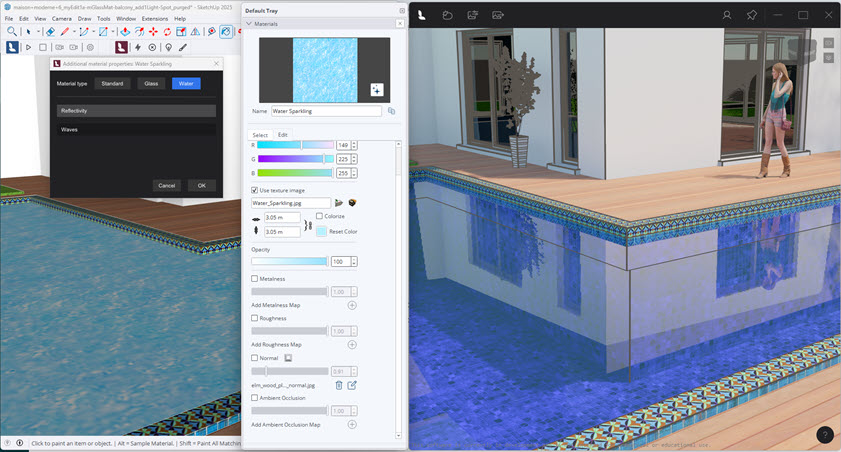
Task: Expand the Waves section
Action: 136,129
